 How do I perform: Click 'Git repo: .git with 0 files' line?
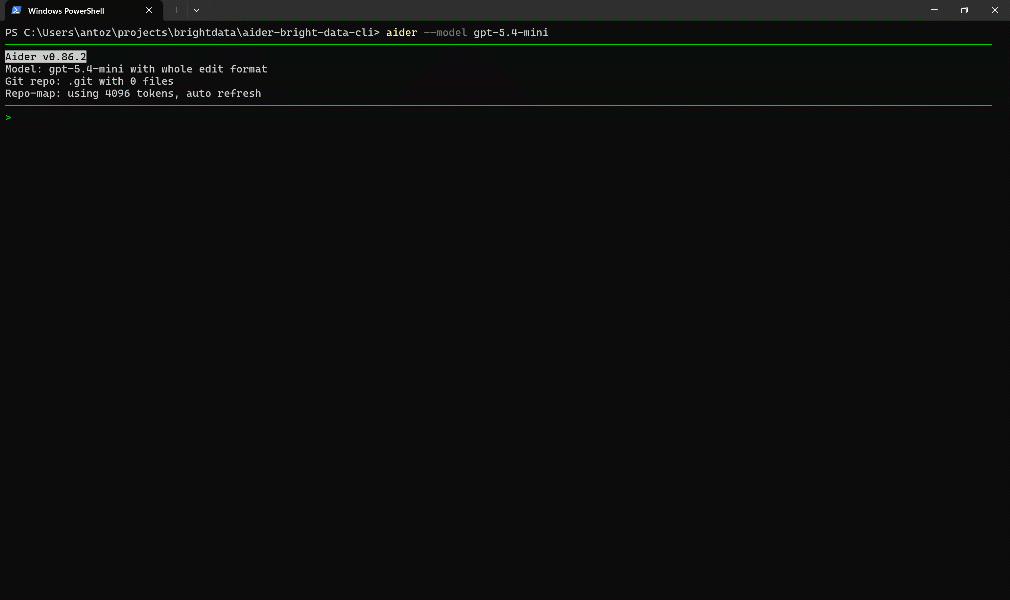click(90, 81)
